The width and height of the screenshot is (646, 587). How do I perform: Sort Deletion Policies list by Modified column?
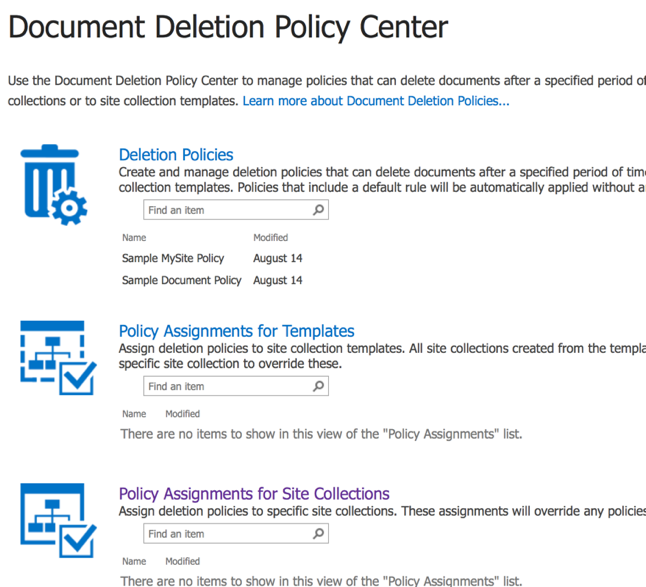click(x=270, y=238)
